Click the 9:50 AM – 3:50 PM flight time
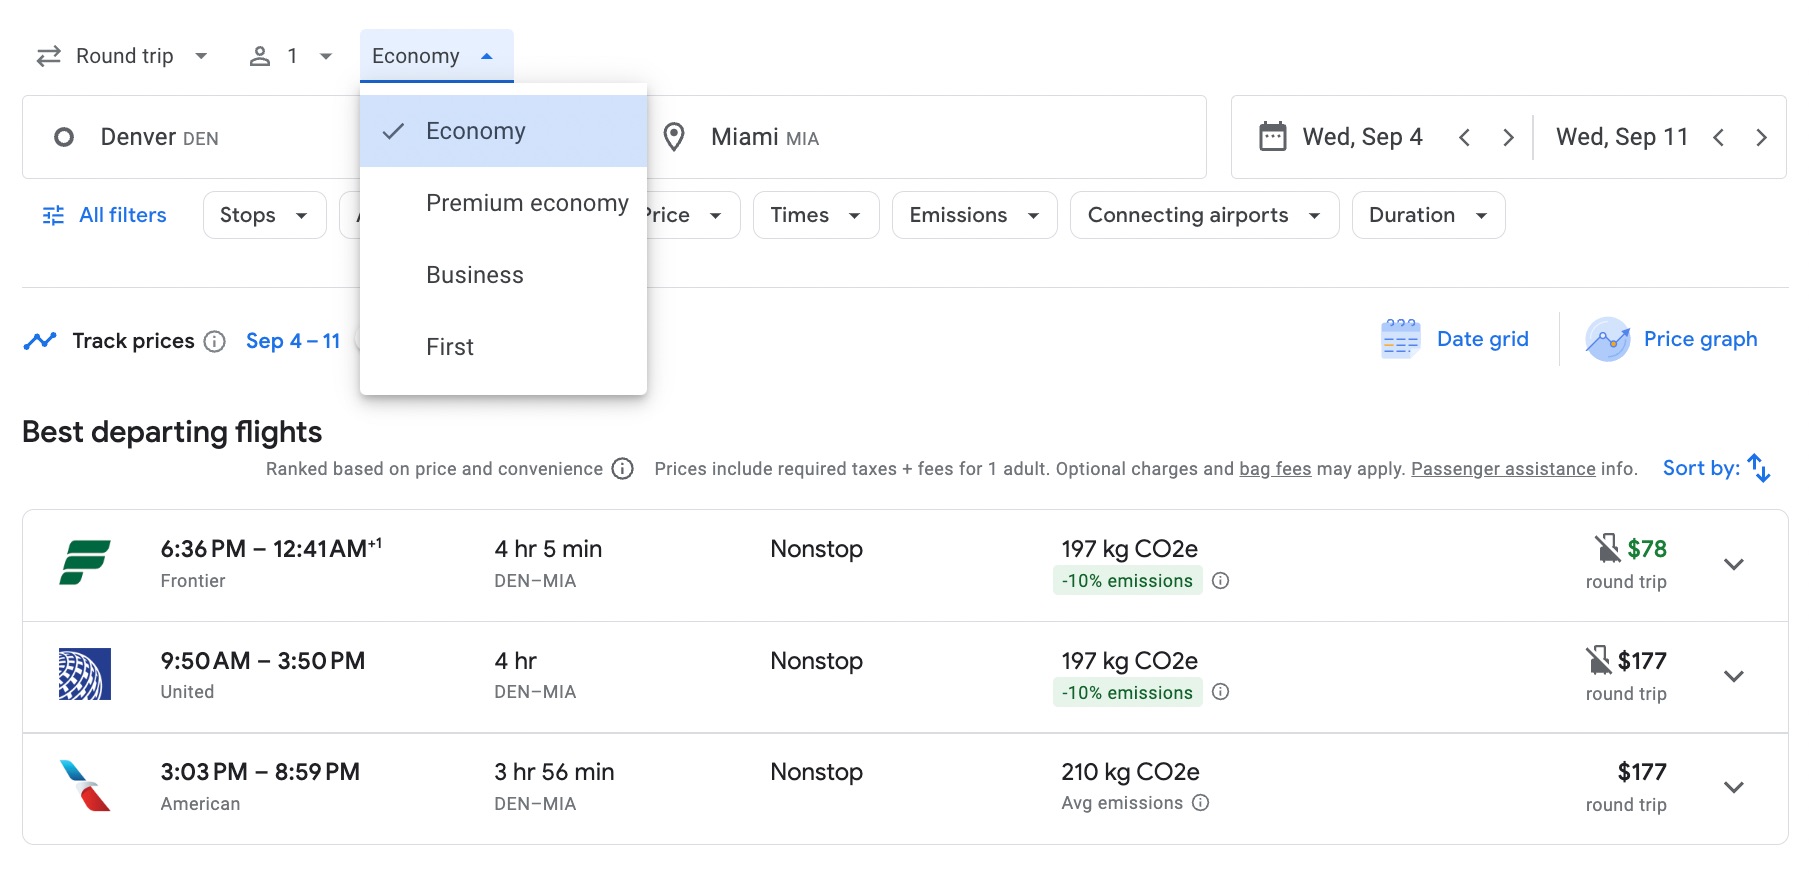The image size is (1809, 874). pyautogui.click(x=262, y=661)
